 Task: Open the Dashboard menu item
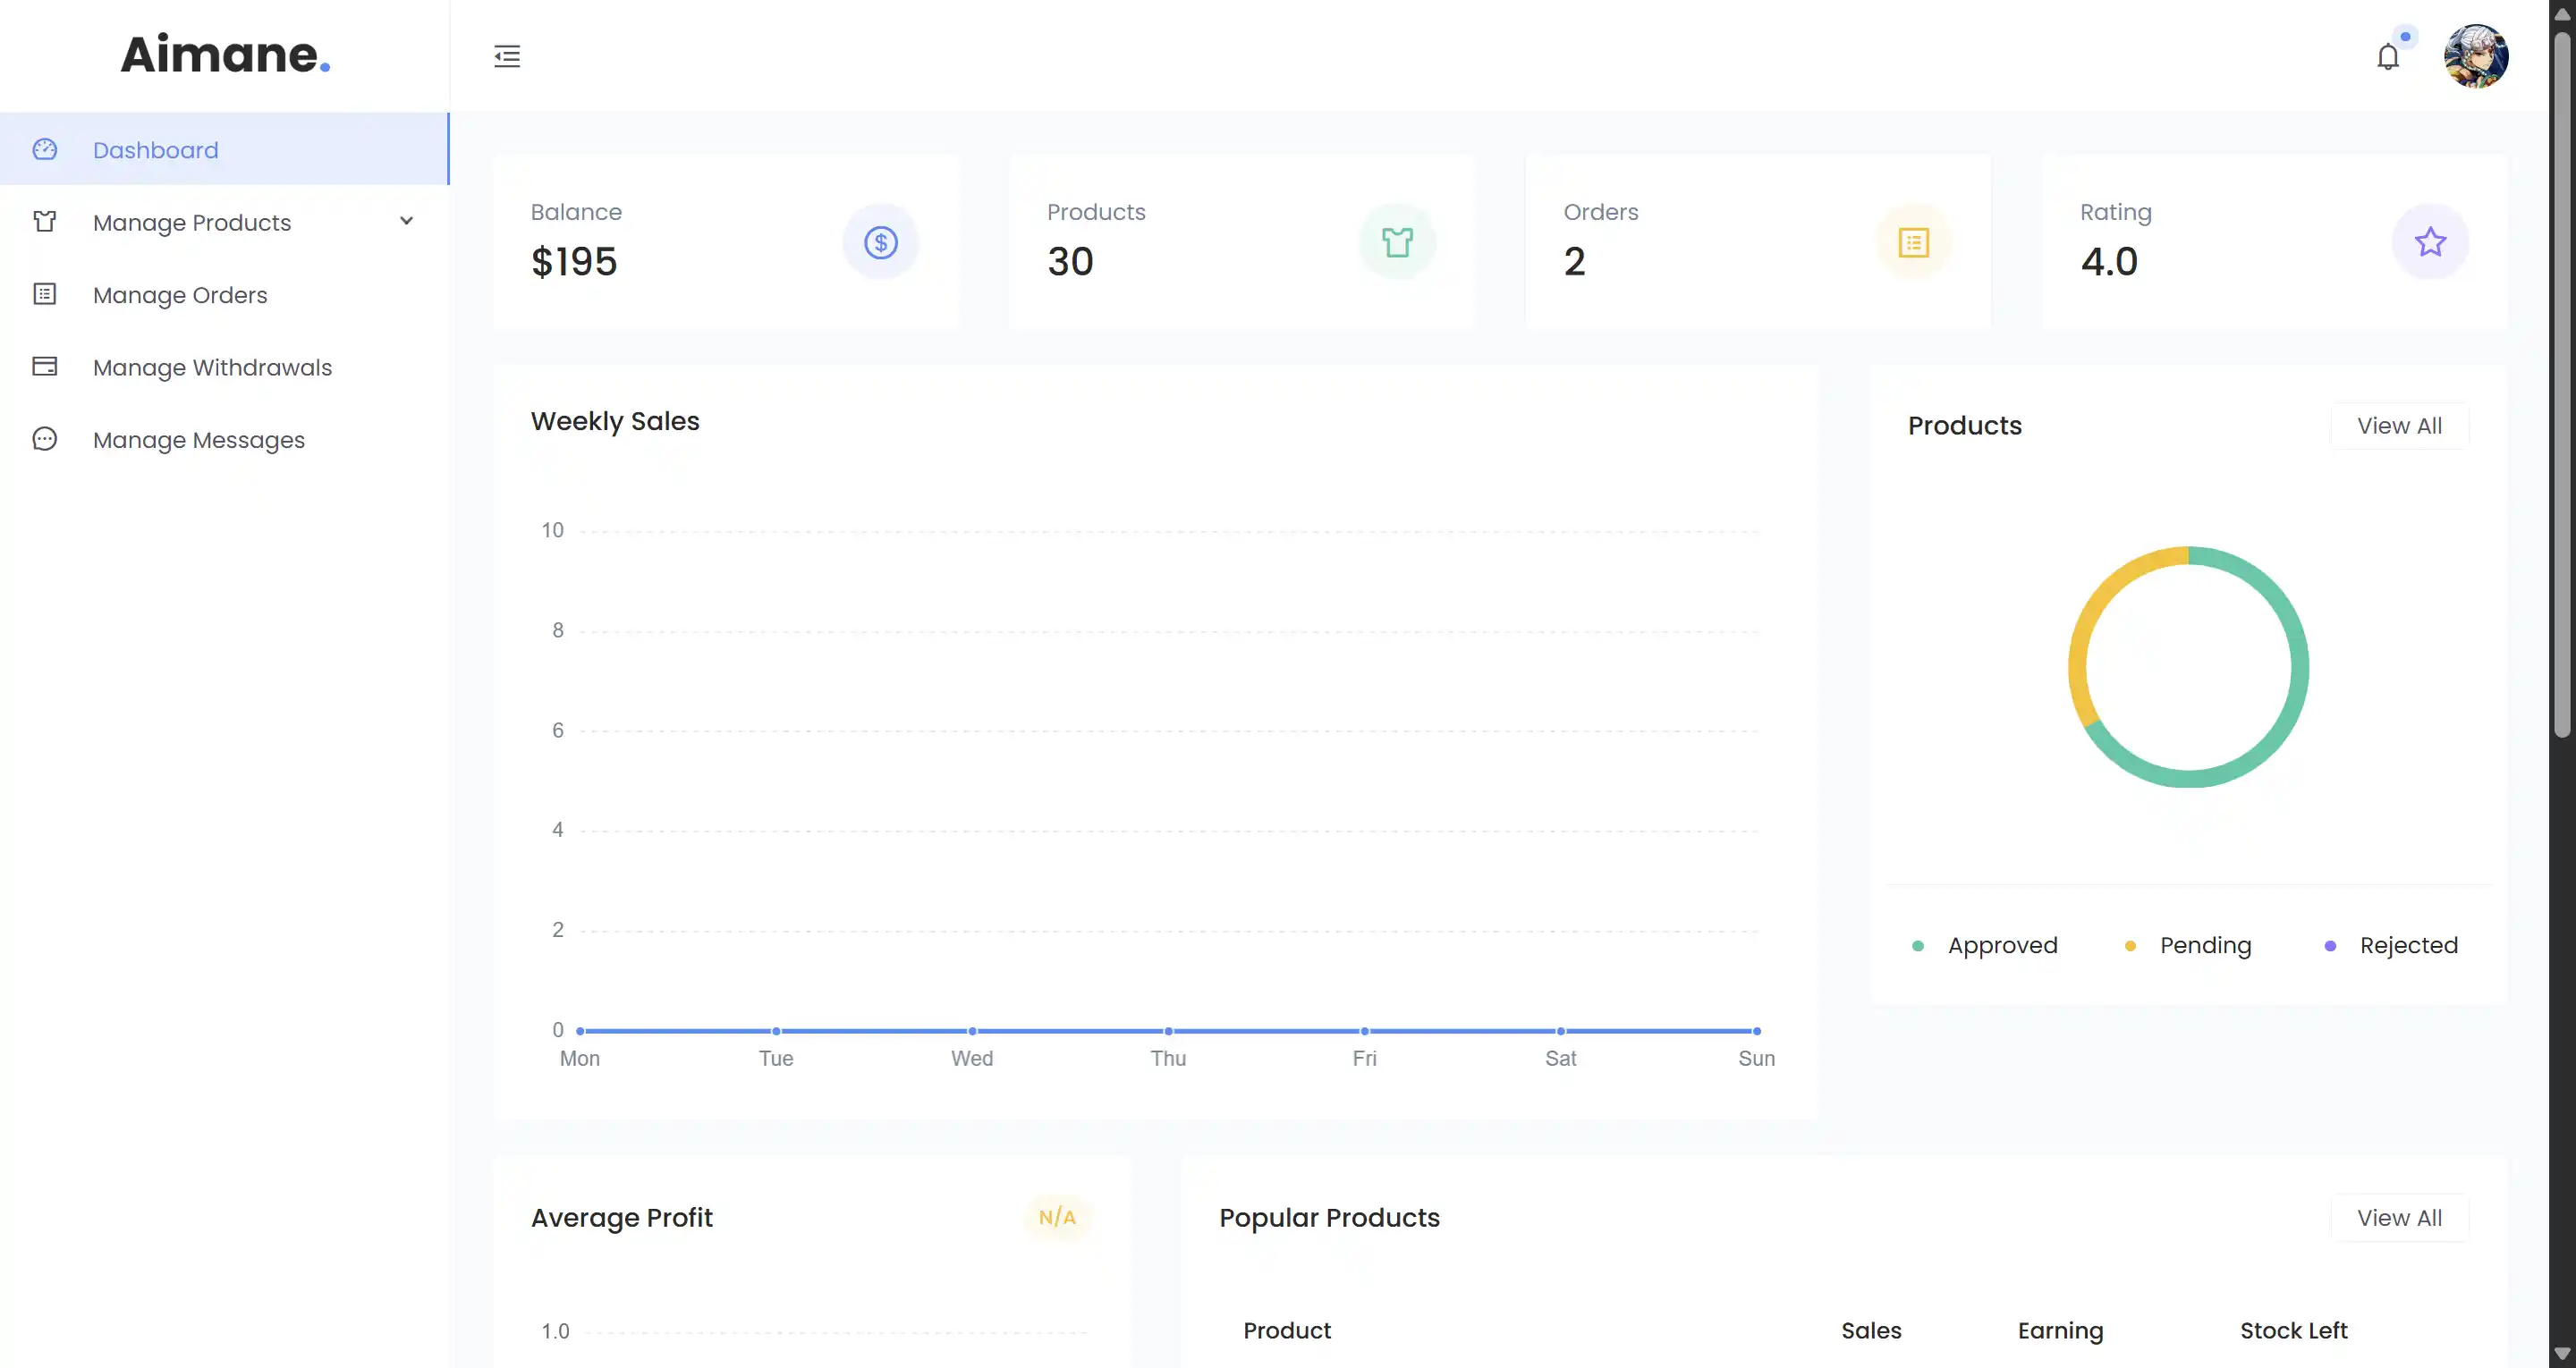pyautogui.click(x=155, y=150)
